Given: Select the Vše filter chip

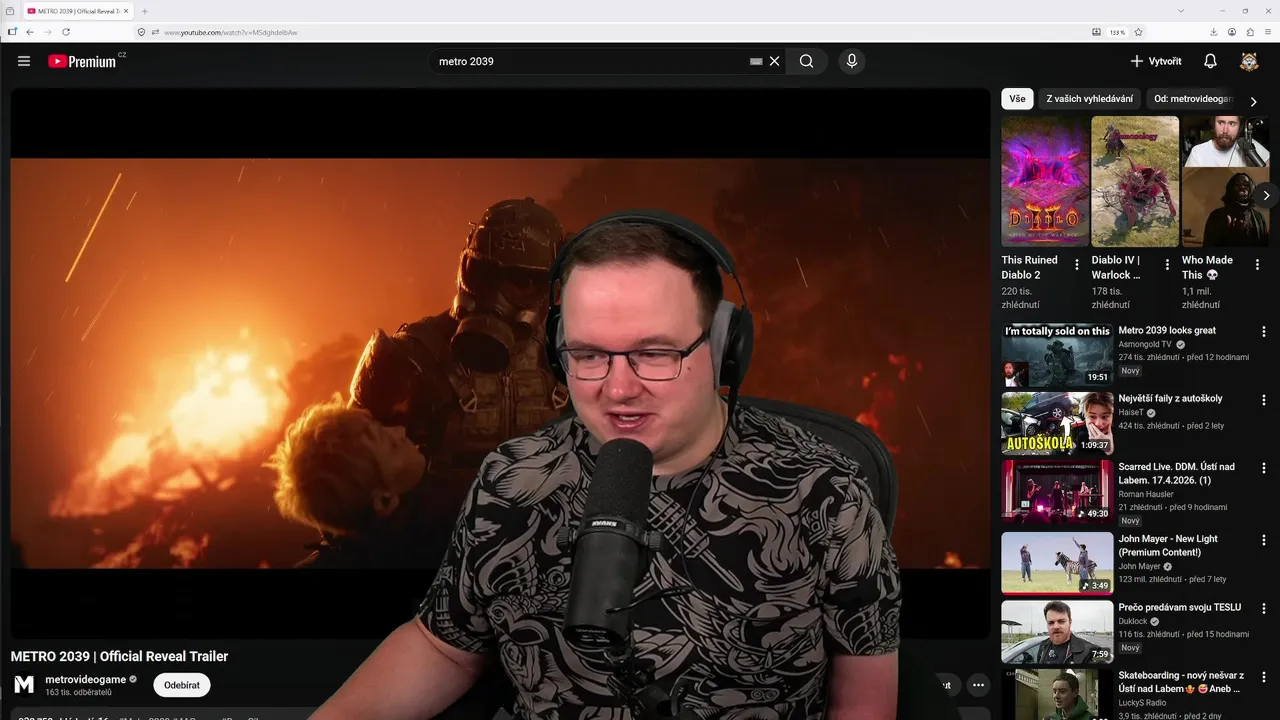Looking at the screenshot, I should tap(1017, 99).
